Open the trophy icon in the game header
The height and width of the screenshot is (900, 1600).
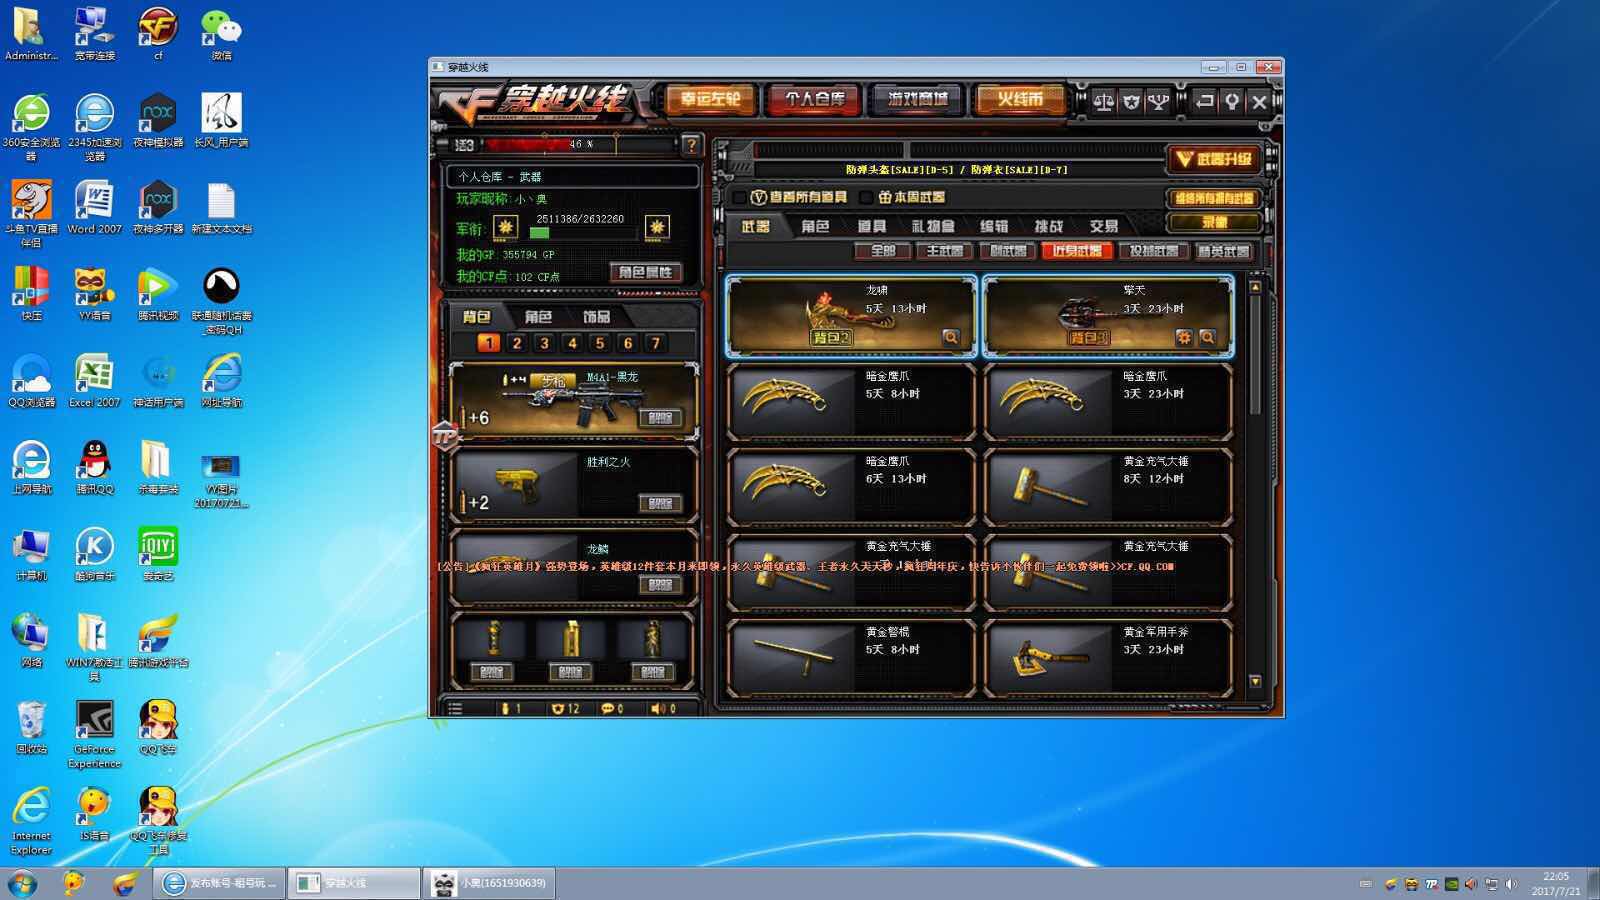pyautogui.click(x=1158, y=101)
